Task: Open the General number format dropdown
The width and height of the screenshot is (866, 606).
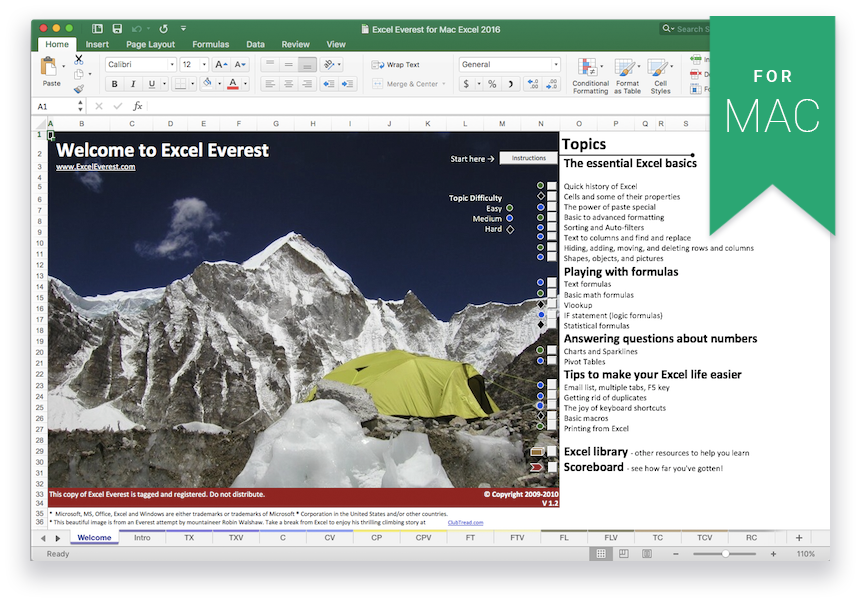Action: coord(556,65)
